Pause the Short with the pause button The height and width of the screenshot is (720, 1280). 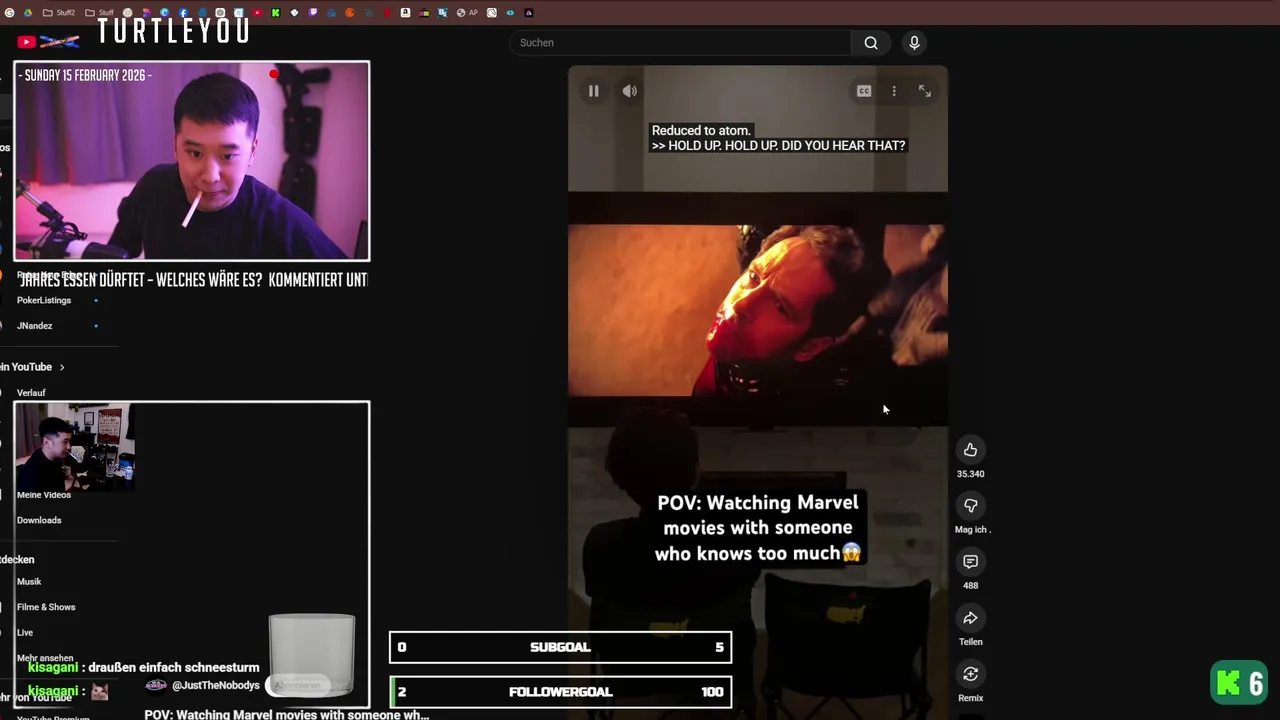pyautogui.click(x=593, y=91)
